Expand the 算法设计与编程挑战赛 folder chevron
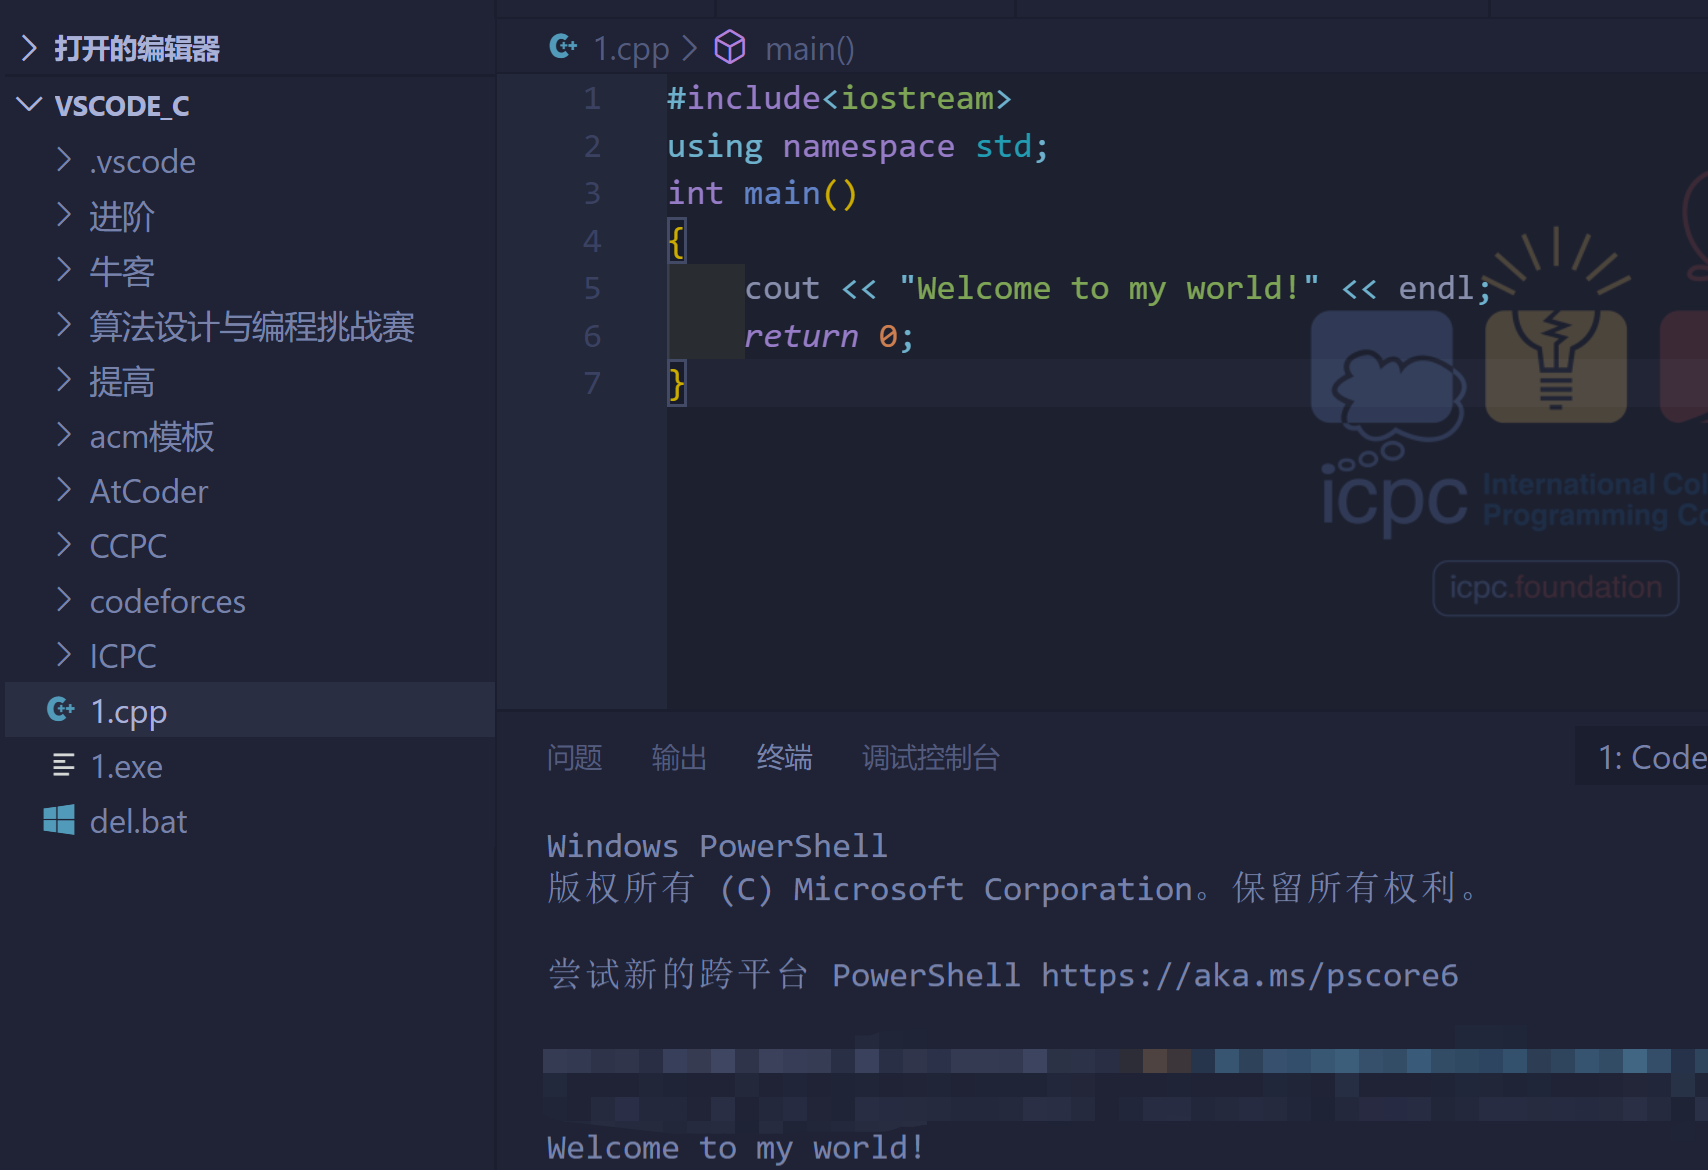Viewport: 1708px width, 1170px height. 64,325
